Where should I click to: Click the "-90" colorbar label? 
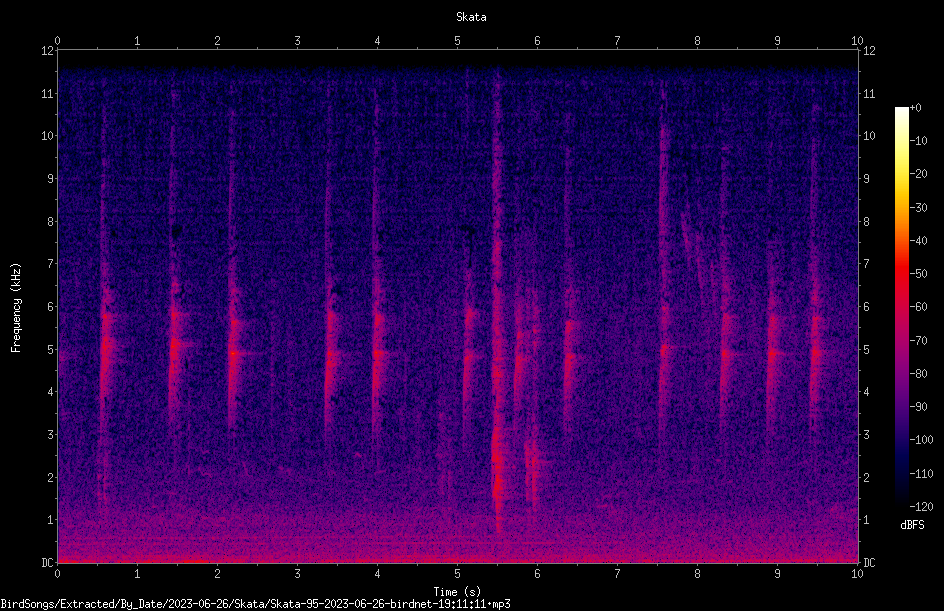tap(919, 407)
